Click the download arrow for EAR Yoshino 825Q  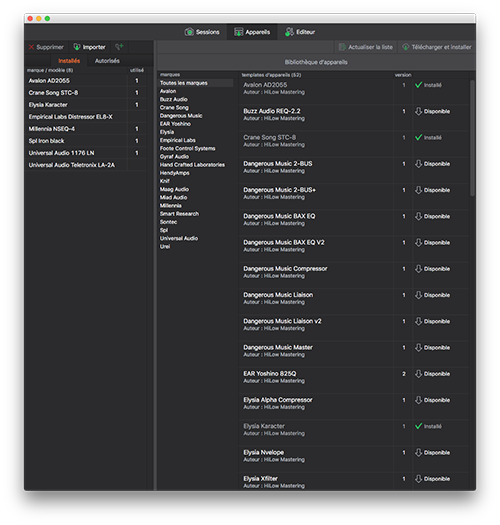point(418,374)
